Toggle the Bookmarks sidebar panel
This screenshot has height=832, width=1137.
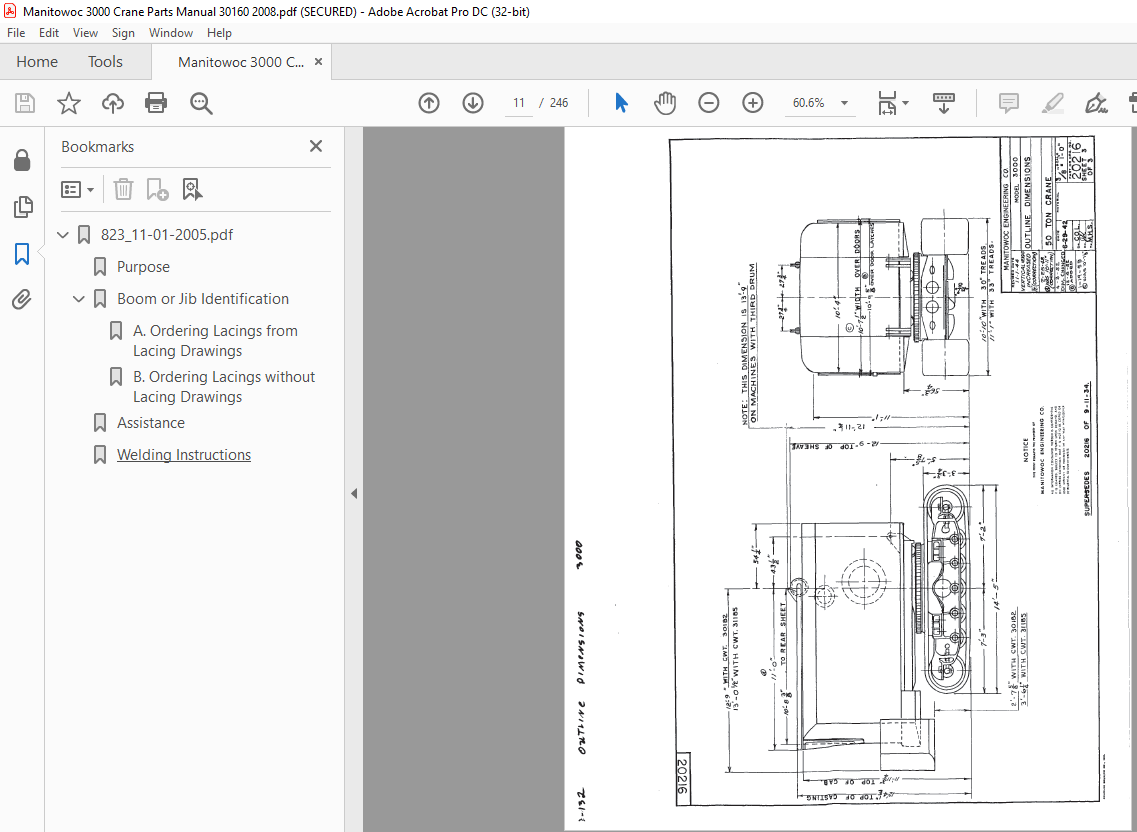pos(22,254)
